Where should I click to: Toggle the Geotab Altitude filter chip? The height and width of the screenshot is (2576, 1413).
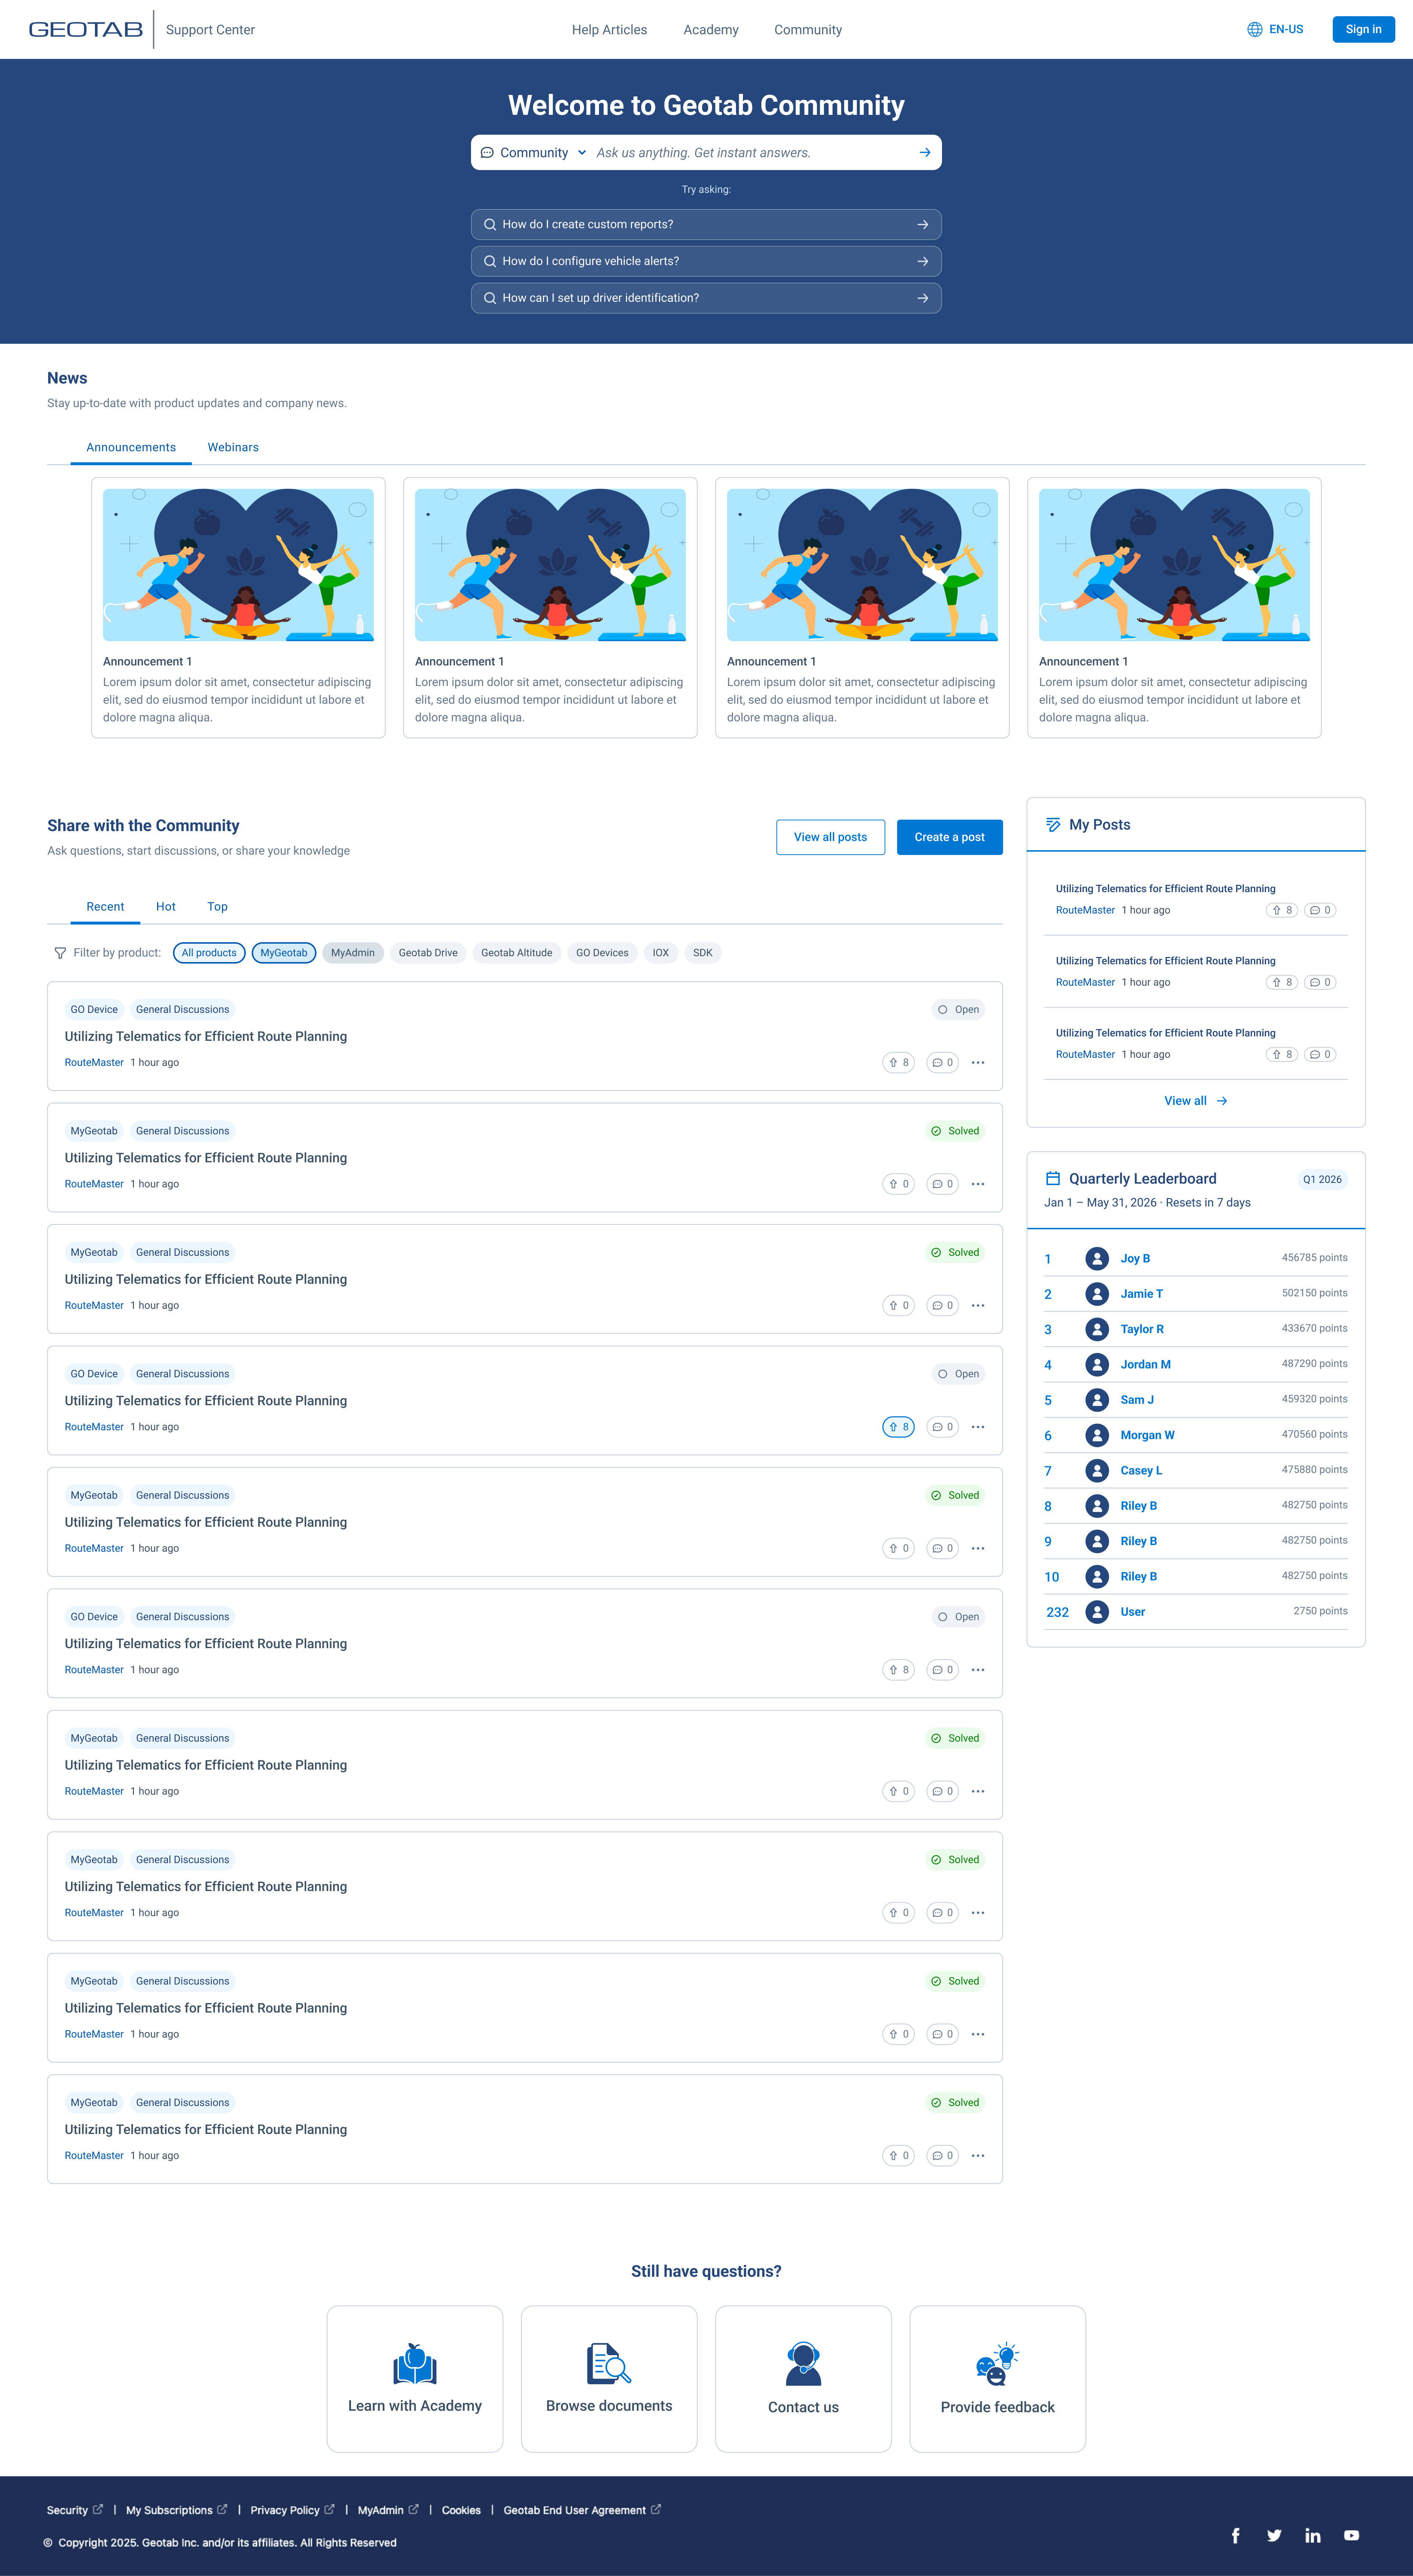pos(517,953)
